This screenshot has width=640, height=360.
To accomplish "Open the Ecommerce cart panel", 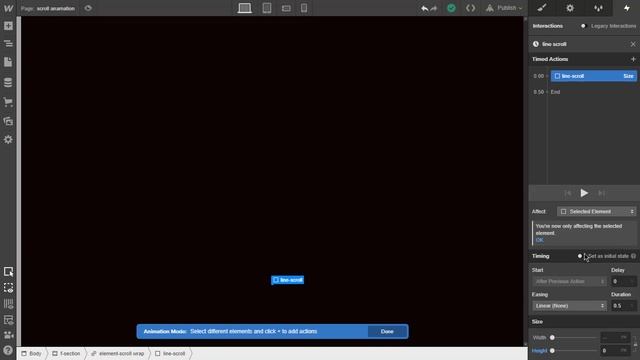I will [x=8, y=102].
